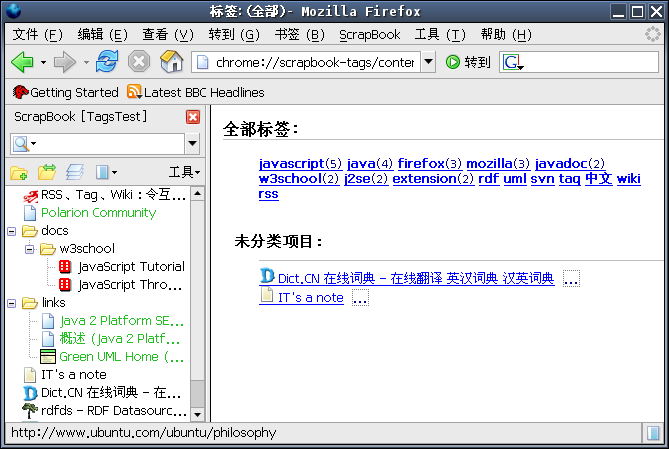
Task: Open the mozilla(3) tag link
Action: click(x=498, y=164)
